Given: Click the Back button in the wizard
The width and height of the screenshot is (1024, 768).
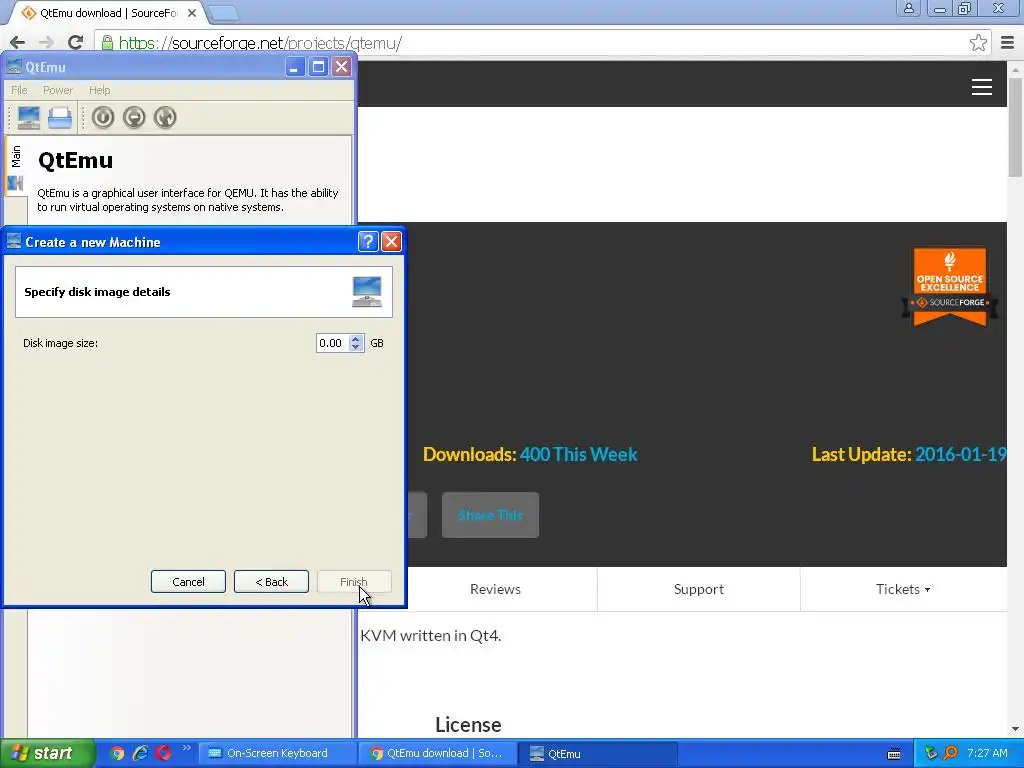Looking at the screenshot, I should click(271, 582).
